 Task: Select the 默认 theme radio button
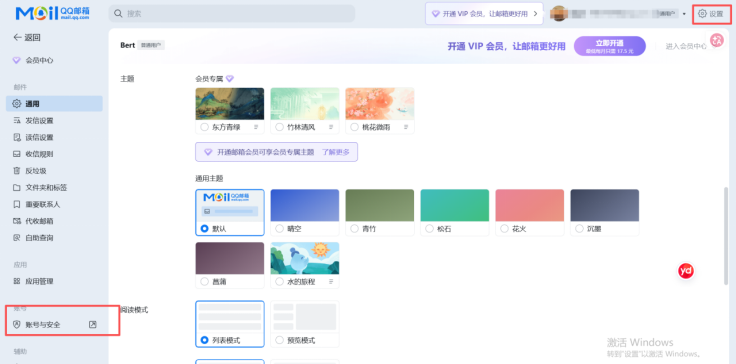(204, 229)
